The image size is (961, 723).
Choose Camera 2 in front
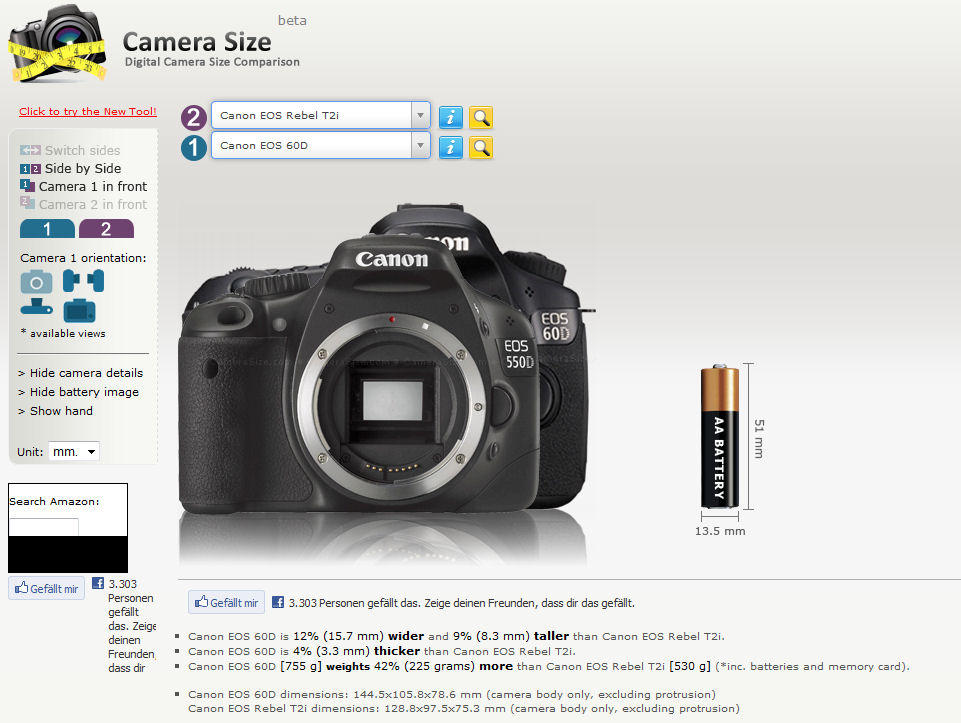(93, 204)
